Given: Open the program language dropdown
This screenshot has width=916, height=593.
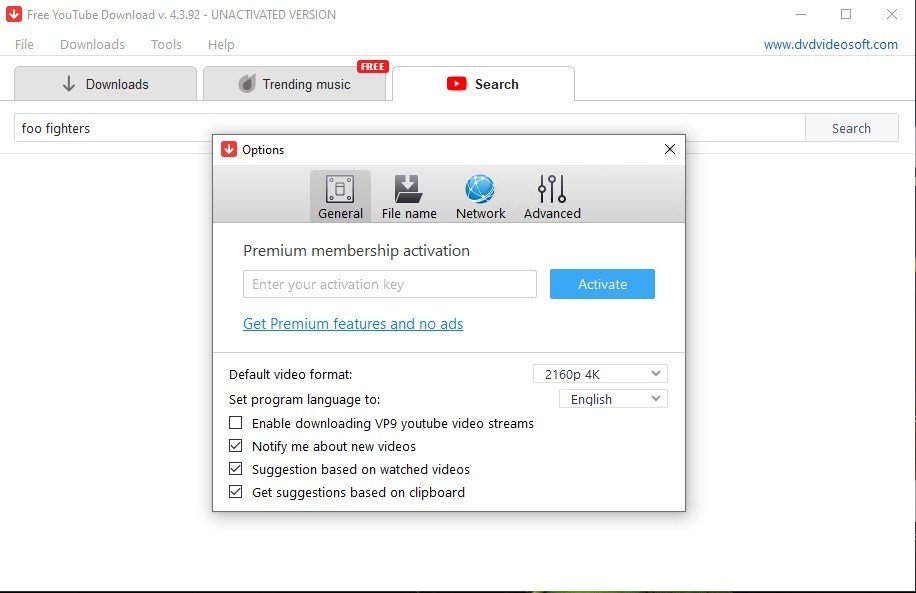Looking at the screenshot, I should pos(613,399).
